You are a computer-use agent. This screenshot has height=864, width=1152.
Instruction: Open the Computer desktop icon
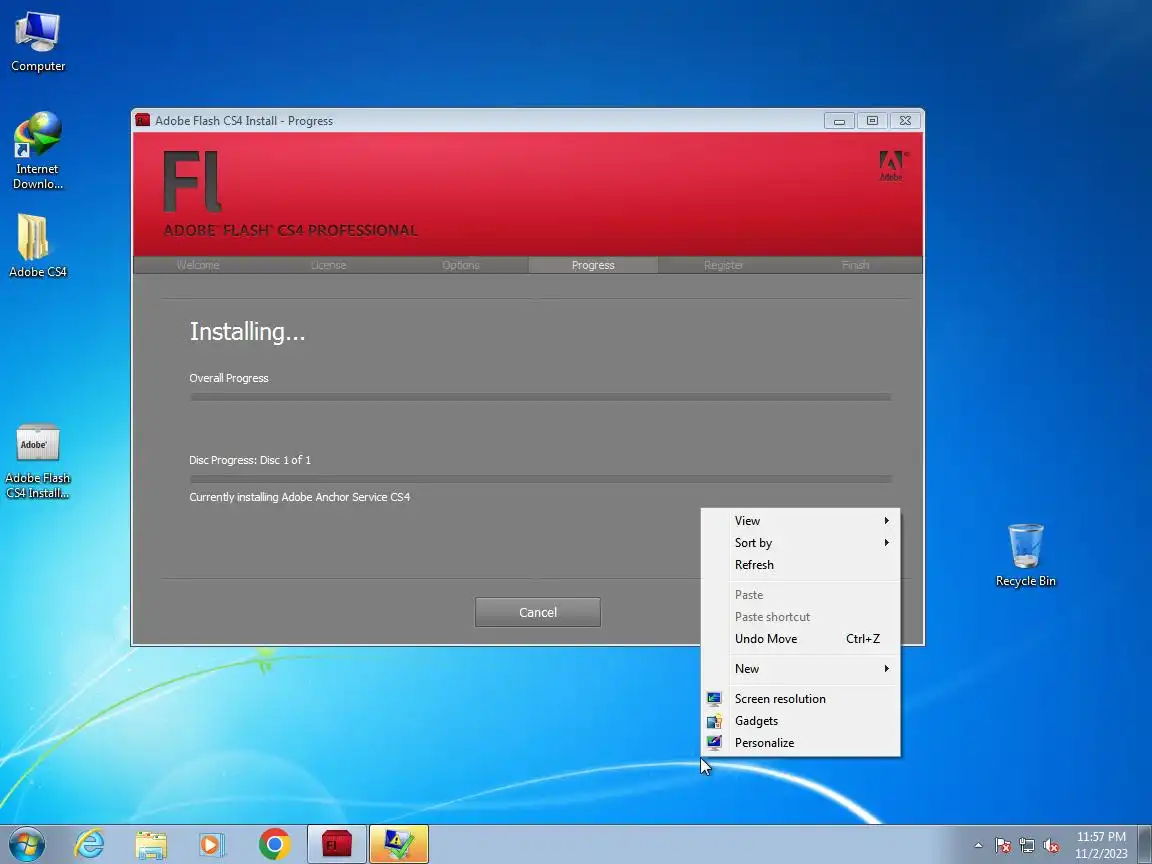(x=37, y=43)
